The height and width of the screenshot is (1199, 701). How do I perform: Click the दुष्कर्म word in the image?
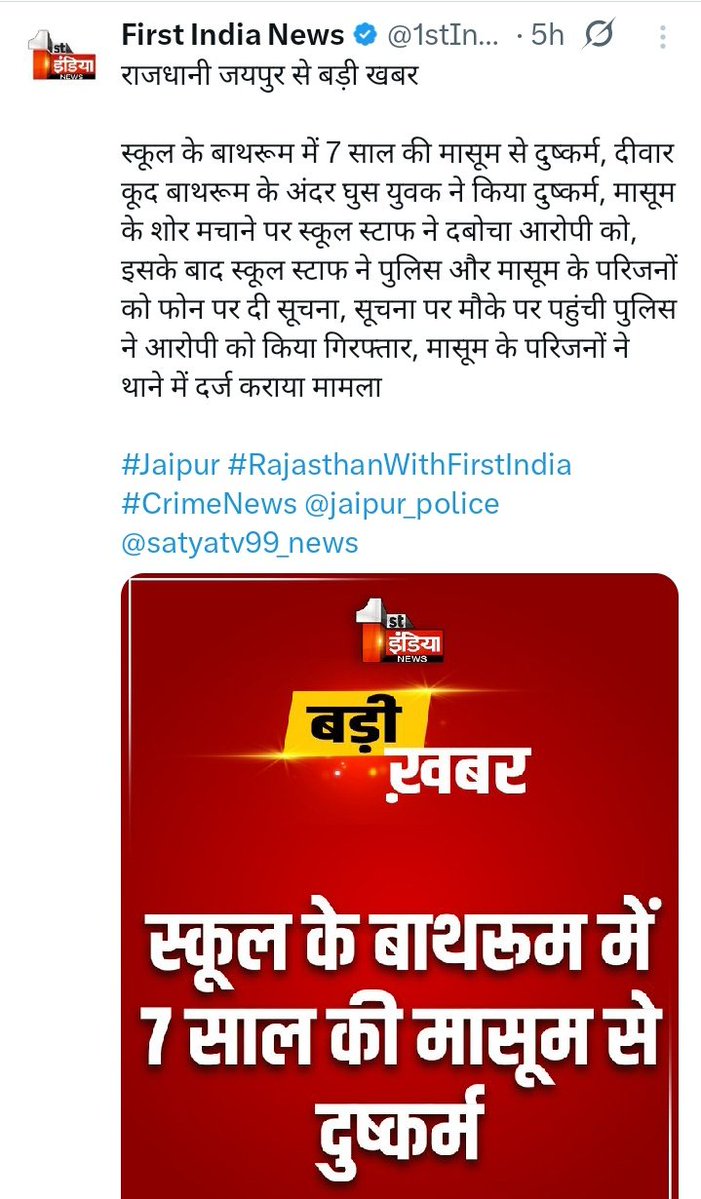tap(400, 1127)
